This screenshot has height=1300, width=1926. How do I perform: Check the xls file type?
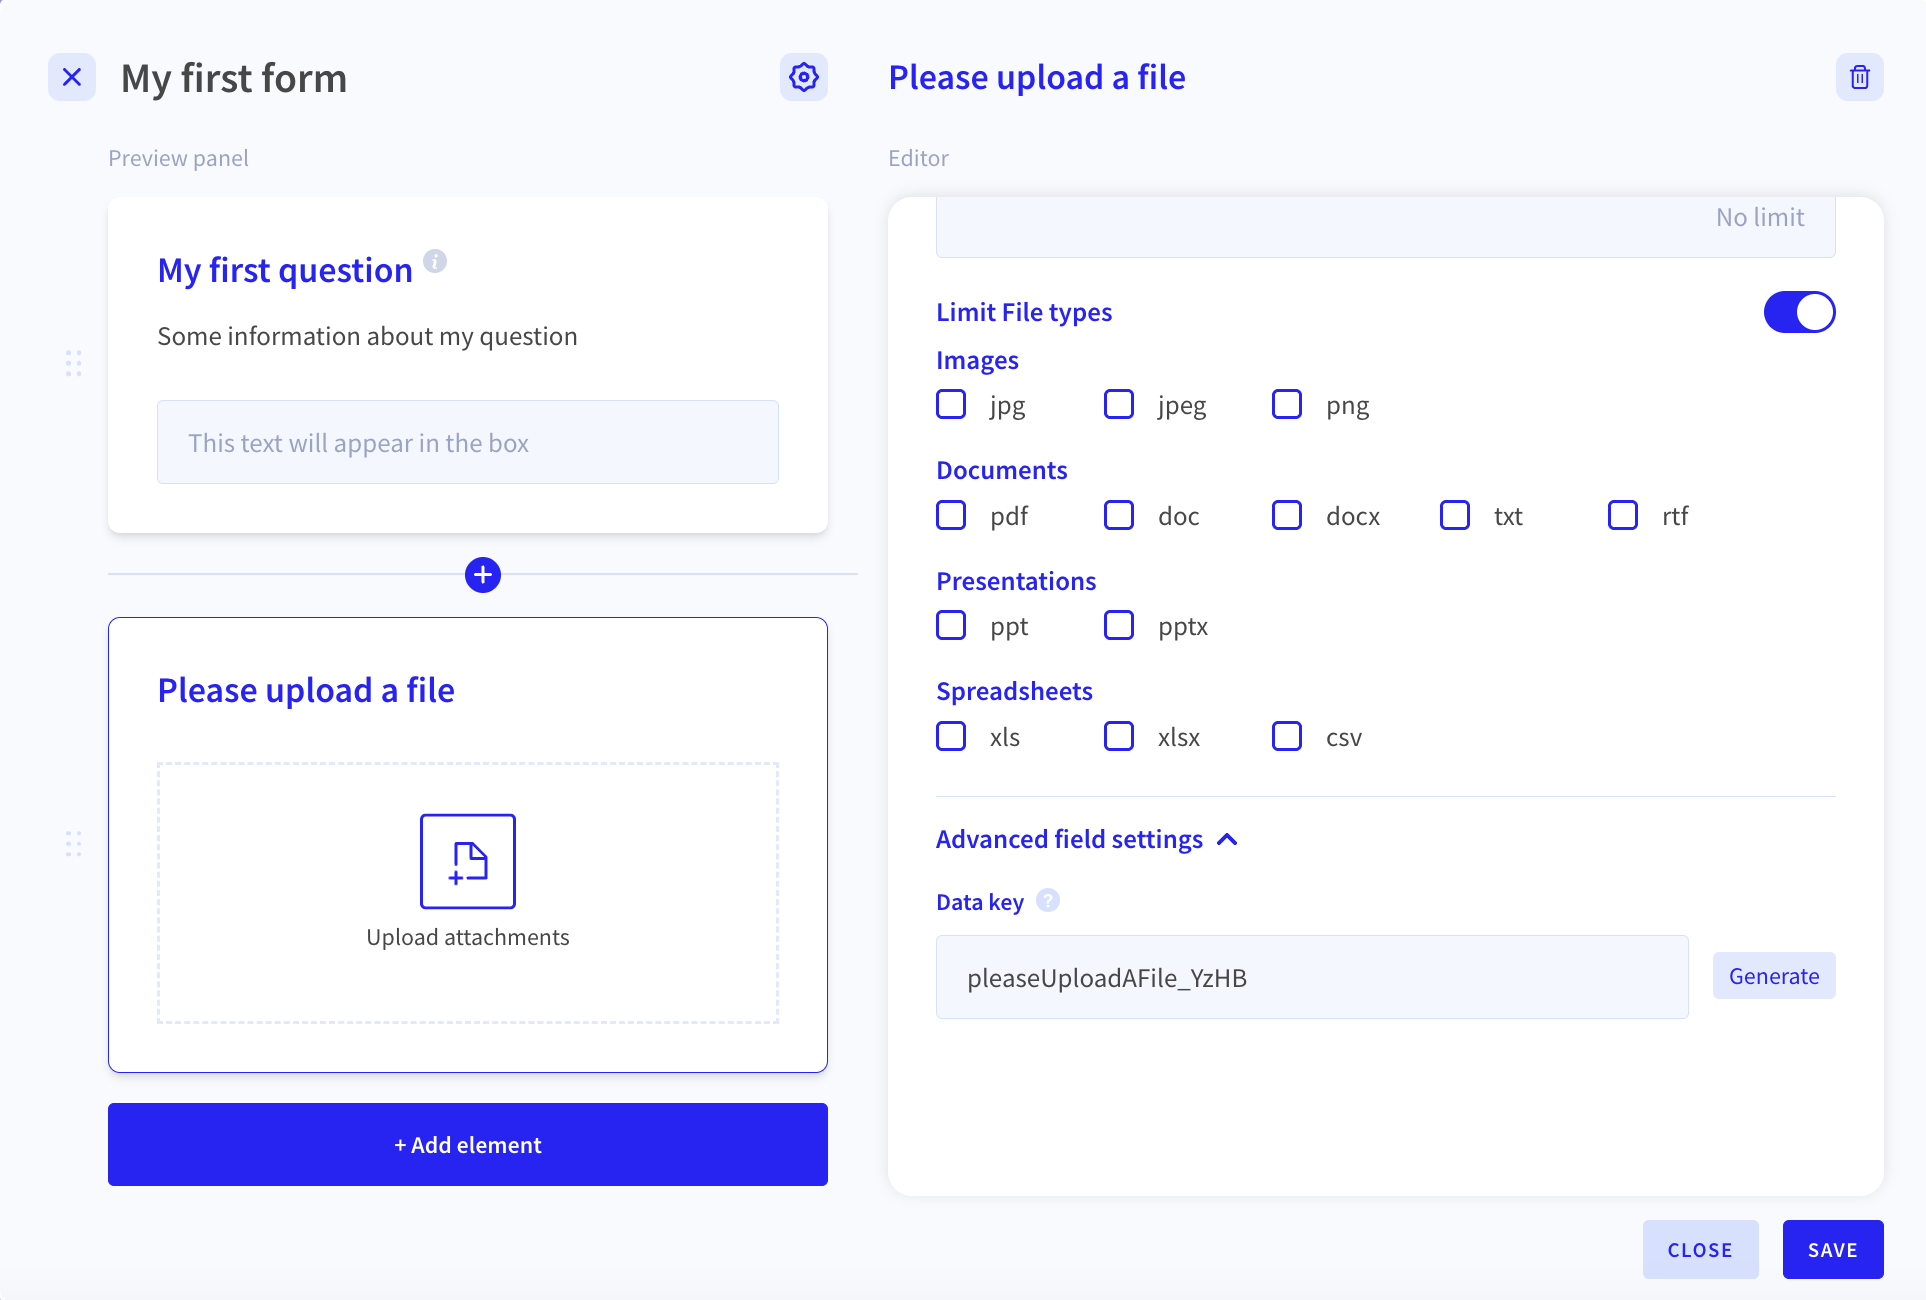click(x=951, y=737)
